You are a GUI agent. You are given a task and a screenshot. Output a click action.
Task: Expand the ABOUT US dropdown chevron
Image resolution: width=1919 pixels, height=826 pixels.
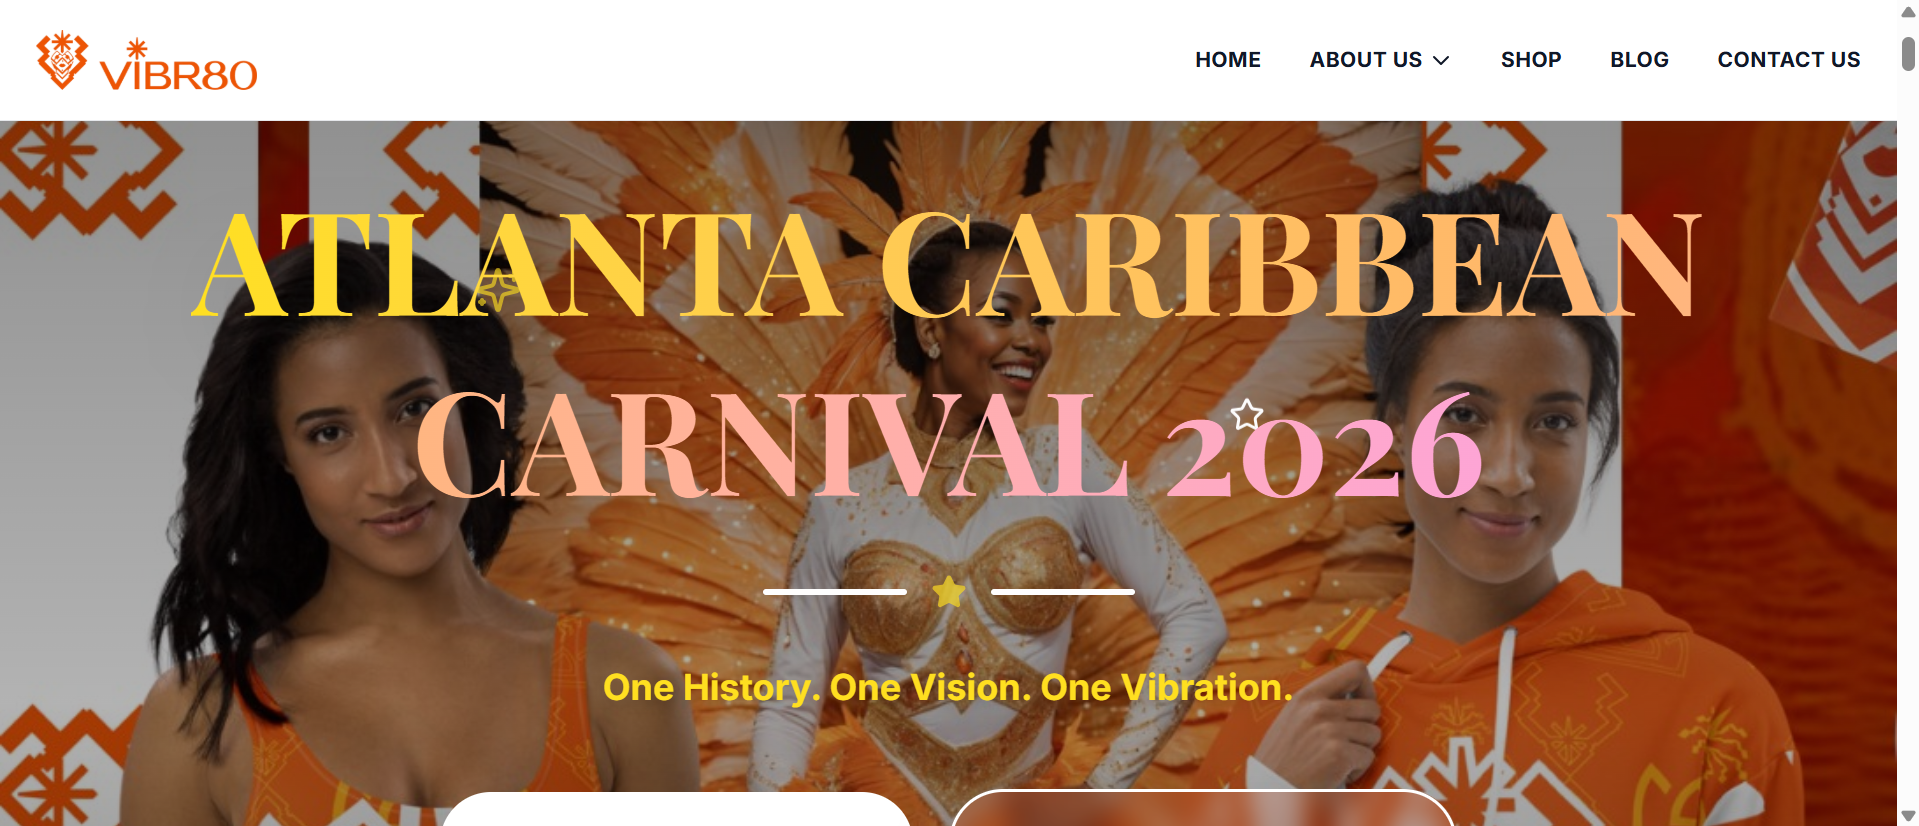(1441, 61)
